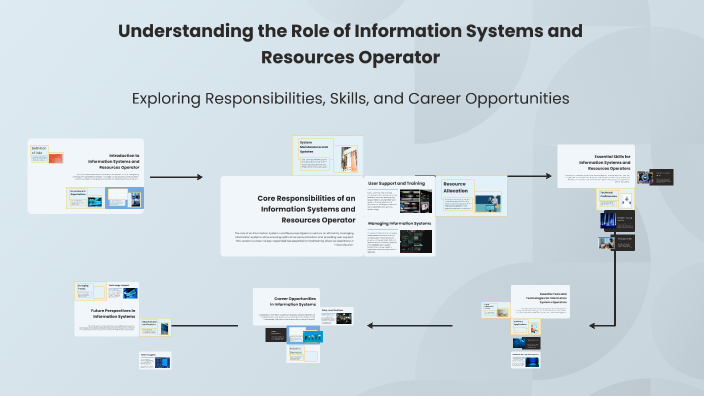Click the presentation title 'Understanding the Role of Information Systems'

(x=350, y=44)
